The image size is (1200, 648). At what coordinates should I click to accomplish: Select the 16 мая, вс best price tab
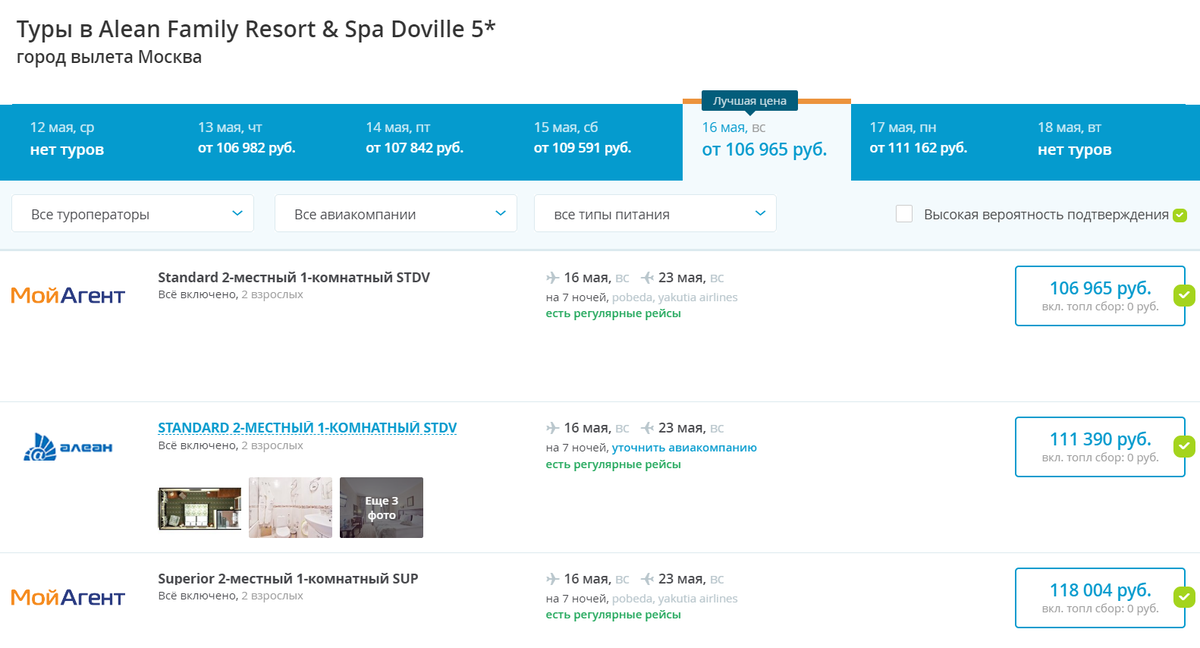click(x=767, y=140)
